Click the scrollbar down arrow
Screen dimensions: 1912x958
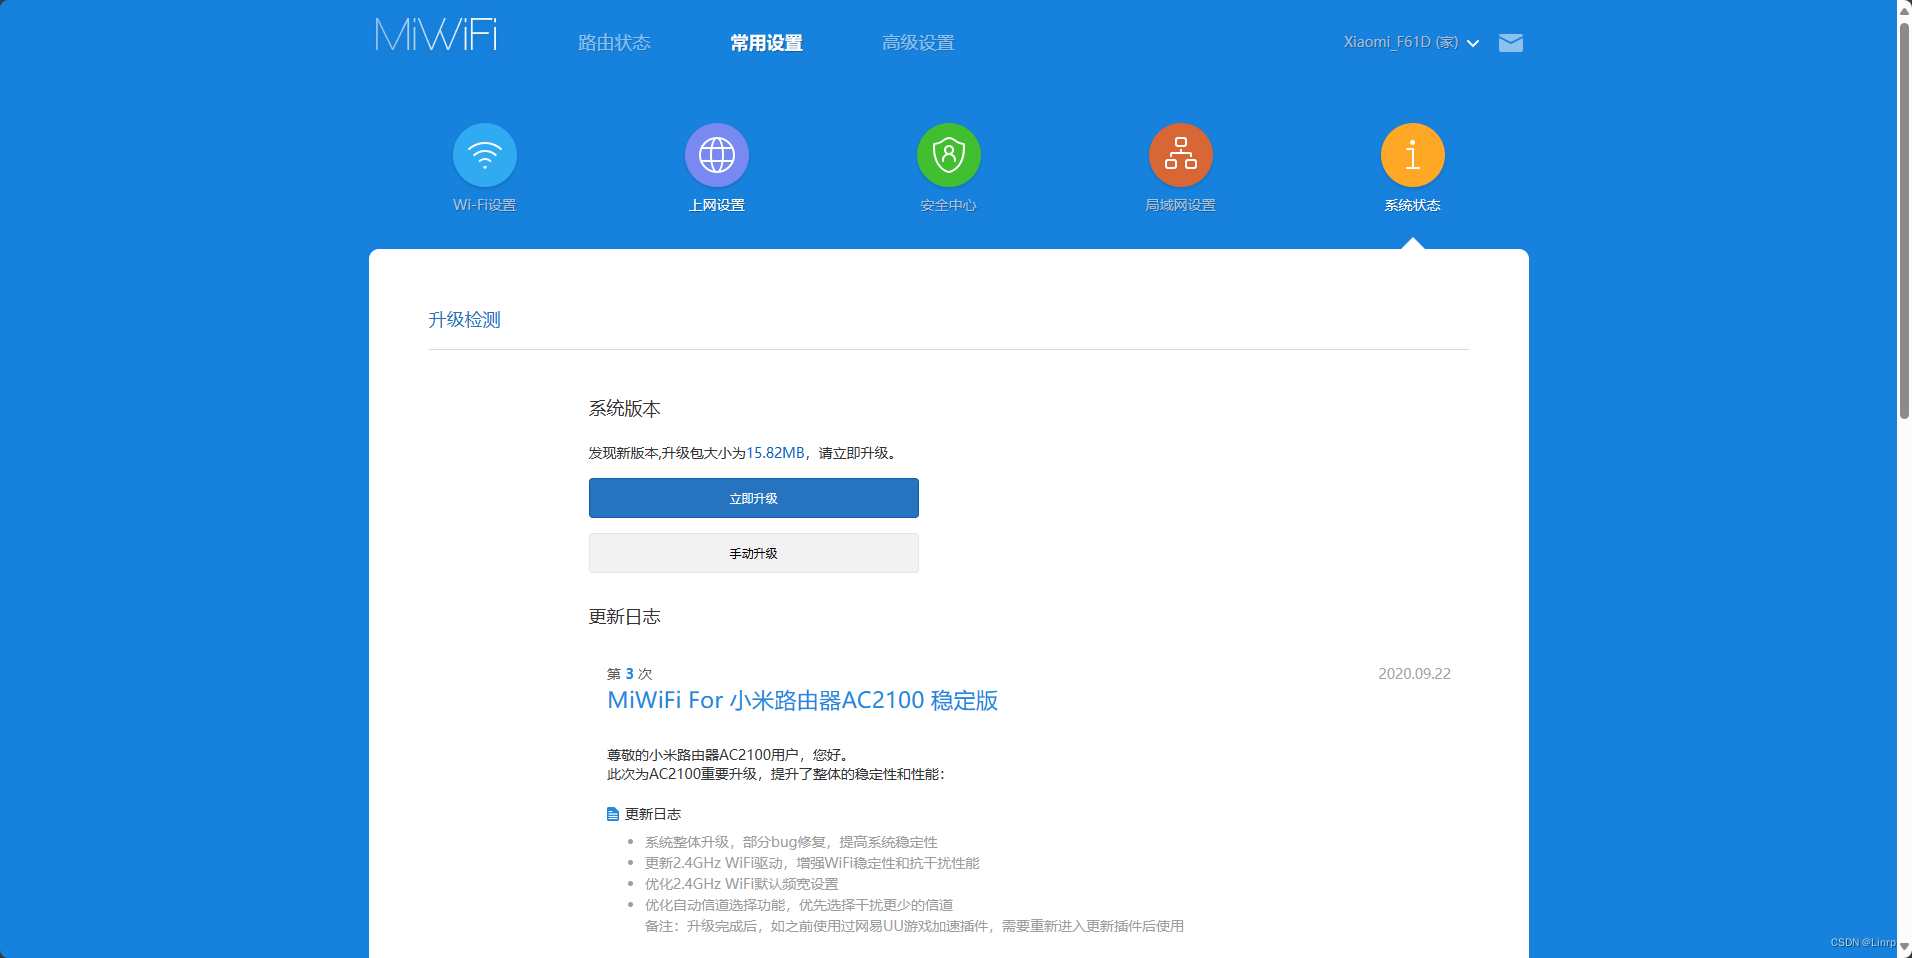coord(1904,947)
